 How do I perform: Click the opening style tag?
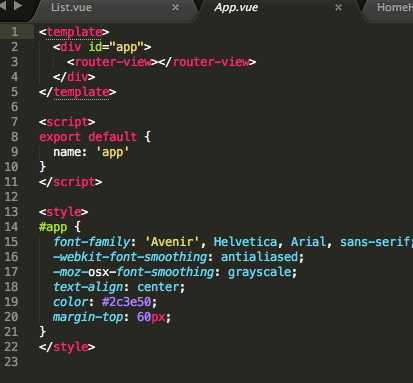(63, 212)
